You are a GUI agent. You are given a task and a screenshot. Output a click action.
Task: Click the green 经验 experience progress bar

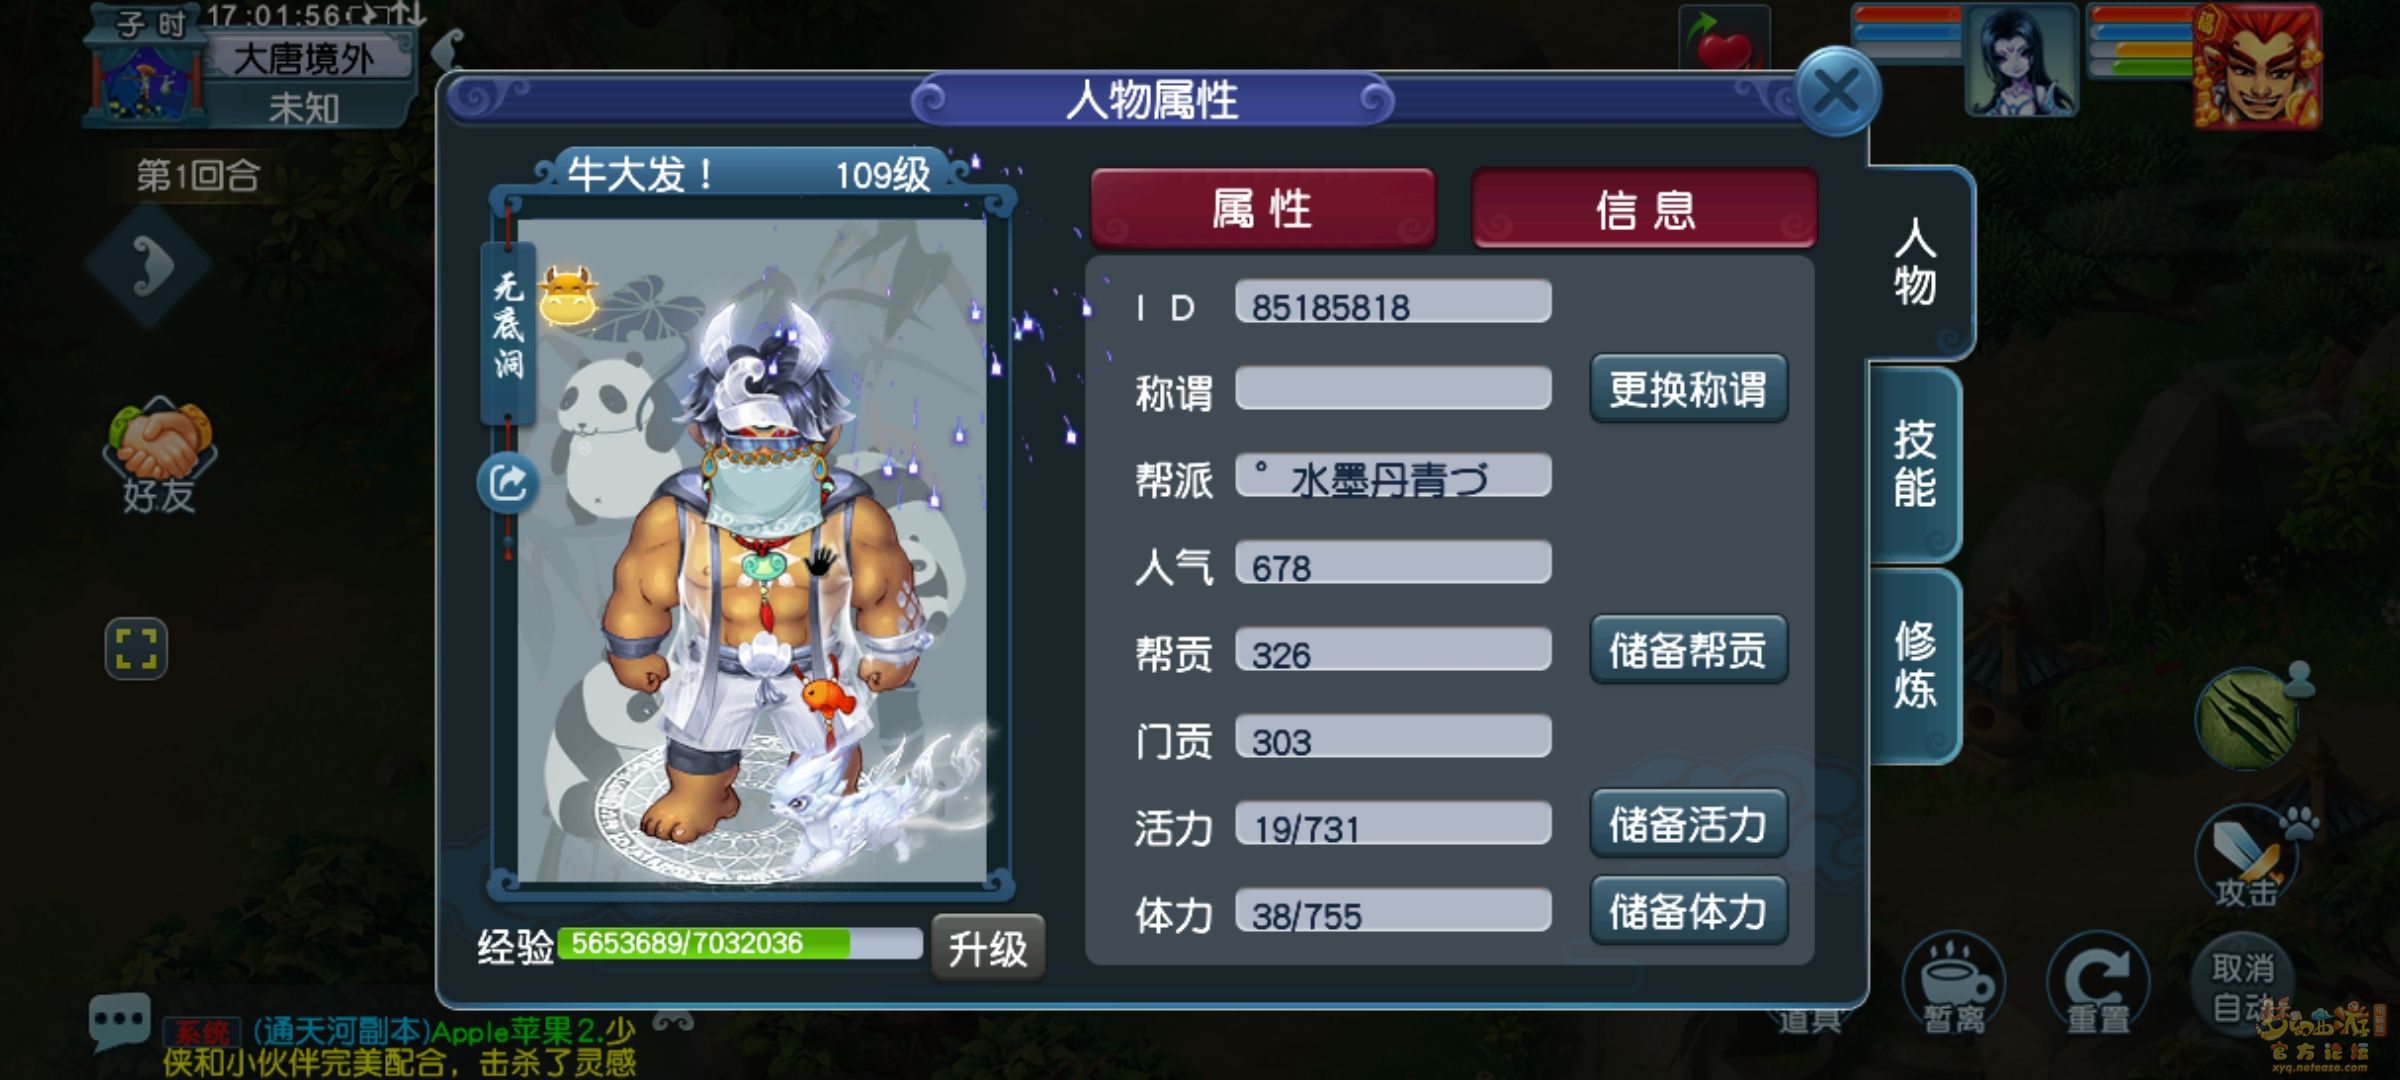pos(740,943)
